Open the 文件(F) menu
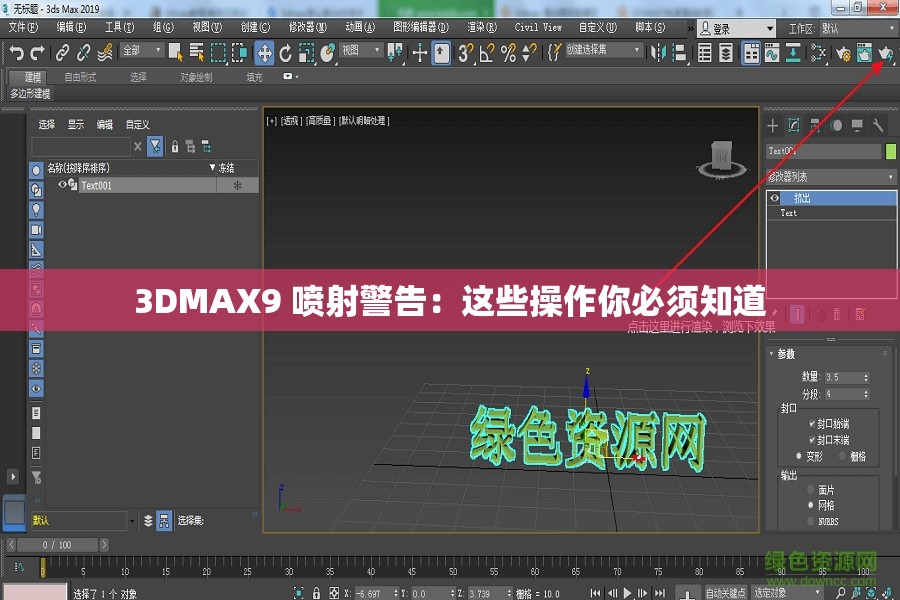The width and height of the screenshot is (900, 600). click(x=23, y=27)
